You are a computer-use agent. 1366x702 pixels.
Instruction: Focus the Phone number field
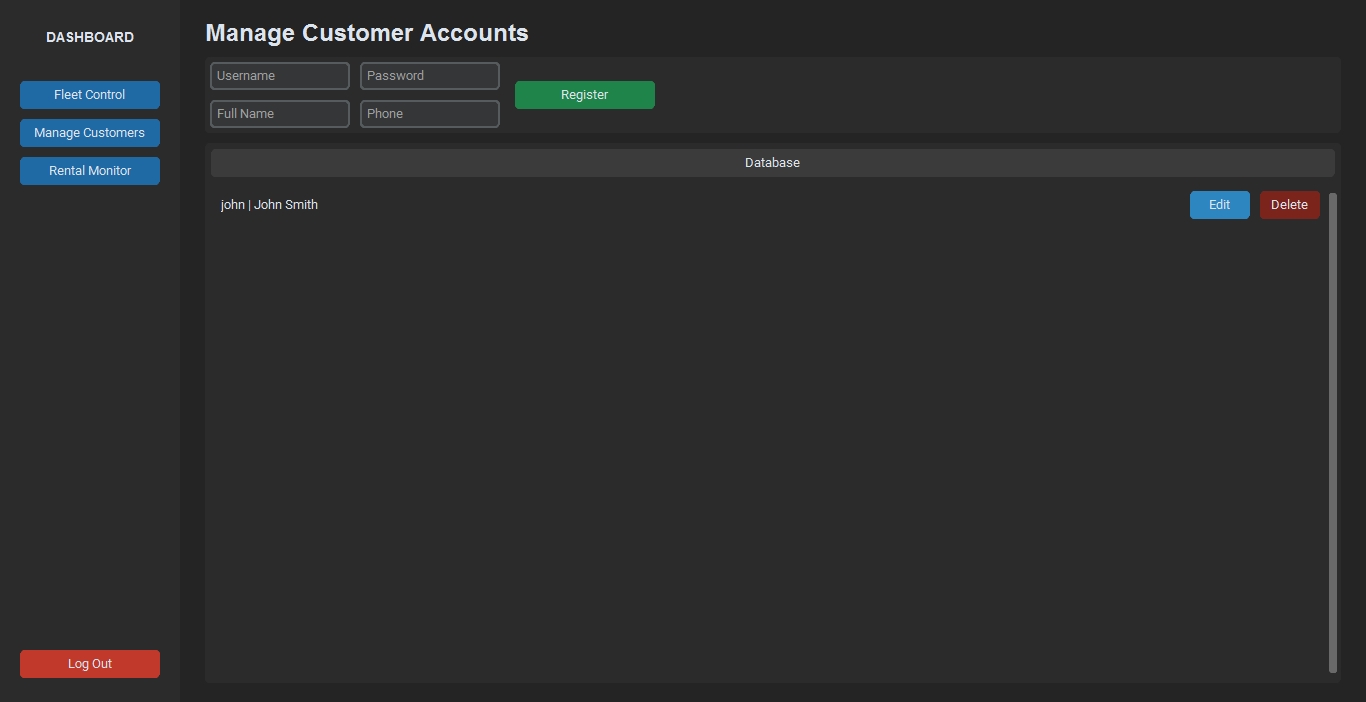point(430,114)
